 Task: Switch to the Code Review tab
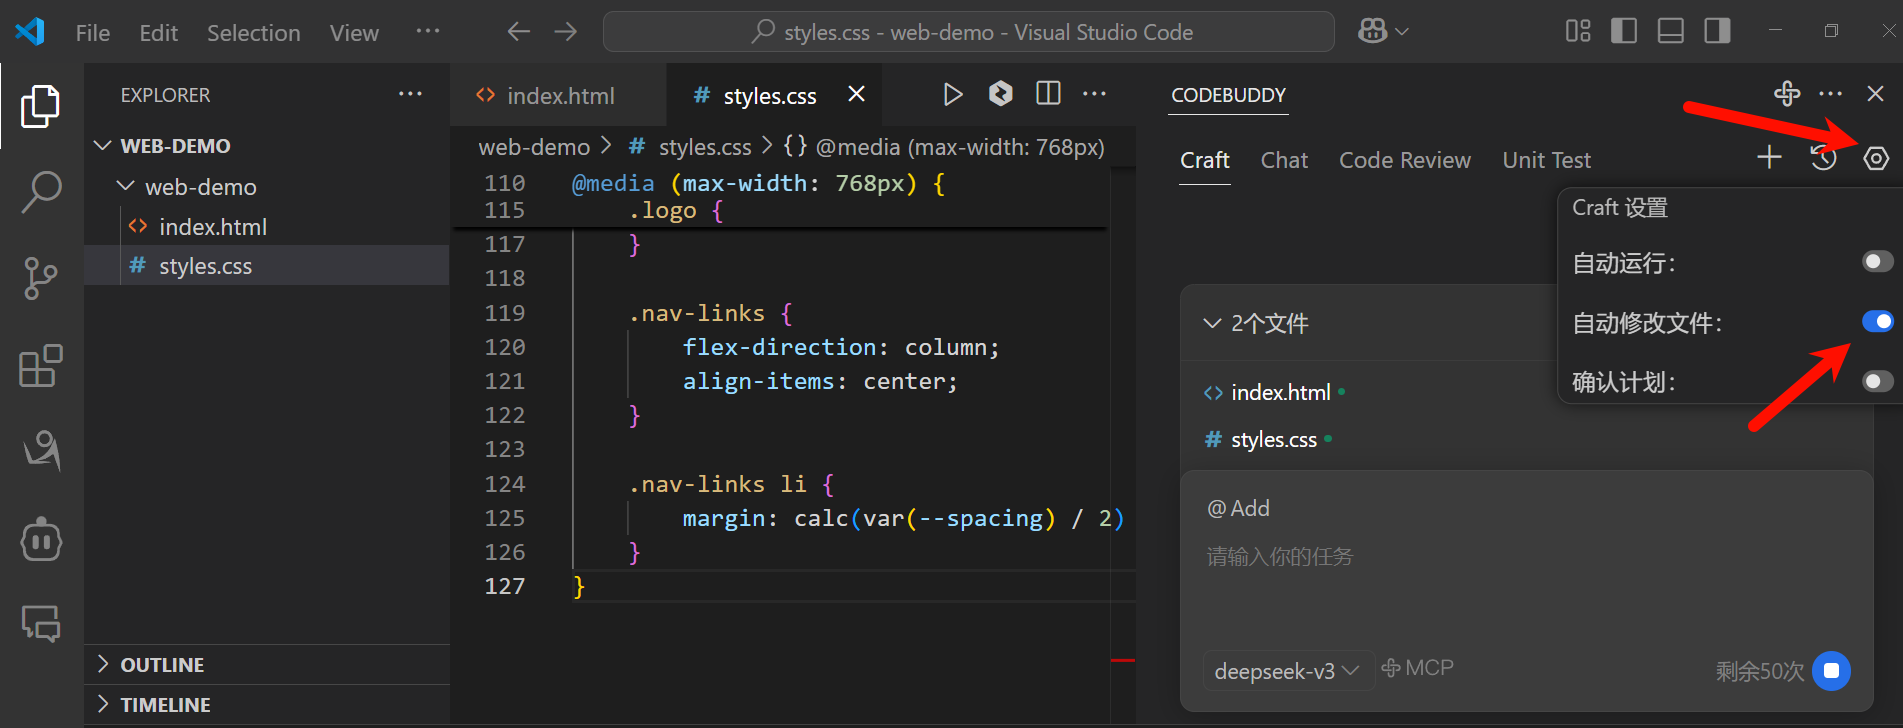1404,160
